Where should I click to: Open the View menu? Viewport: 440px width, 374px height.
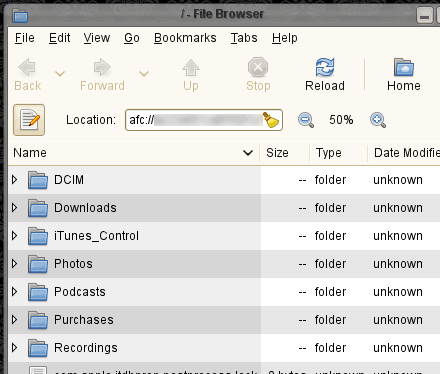click(x=97, y=38)
